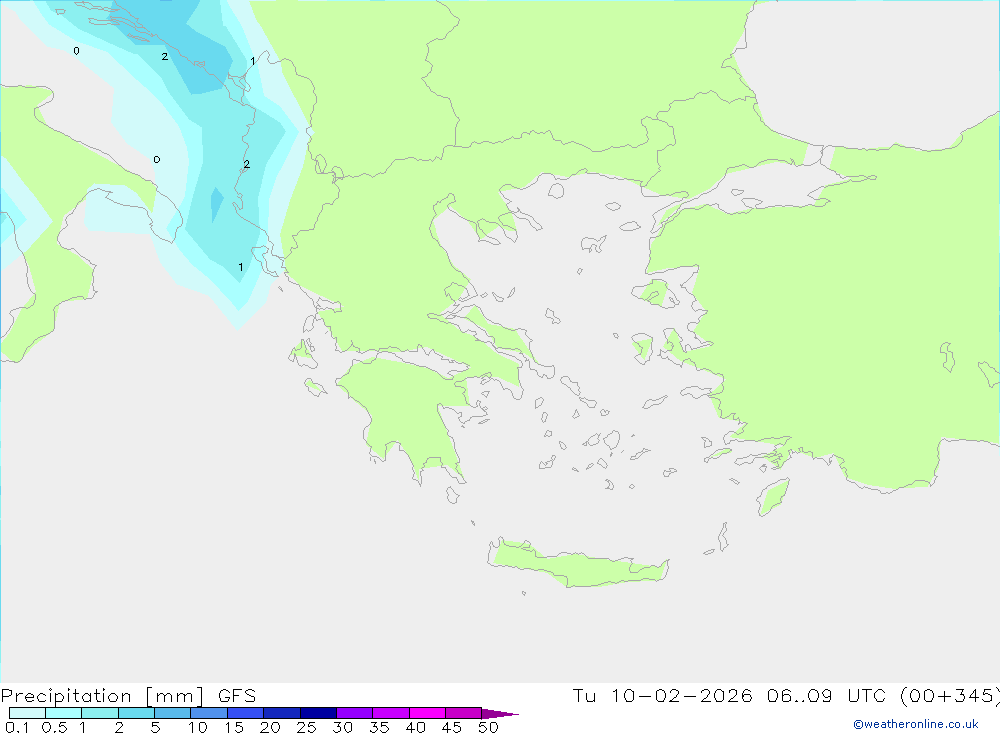The height and width of the screenshot is (733, 1000).
Task: Click the 1–2 mm legend color swatch
Action: click(100, 713)
